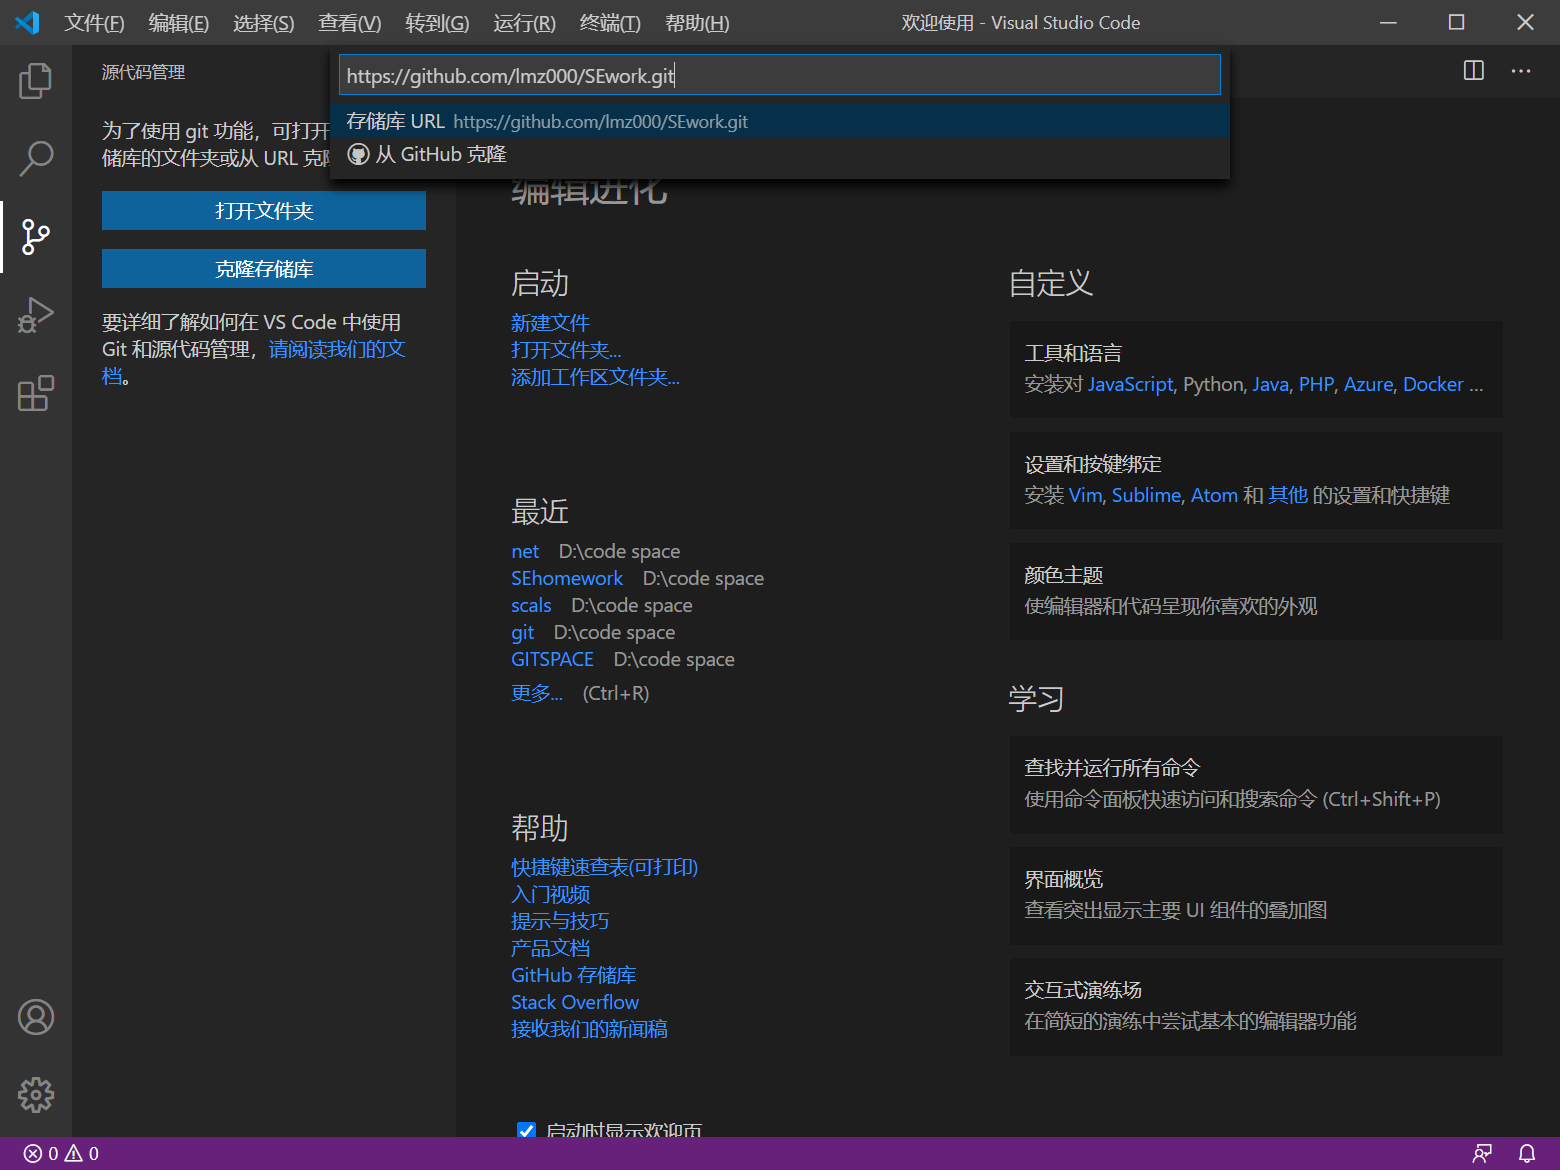Click the 其他 keybindings link
This screenshot has height=1170, width=1560.
coord(1288,495)
